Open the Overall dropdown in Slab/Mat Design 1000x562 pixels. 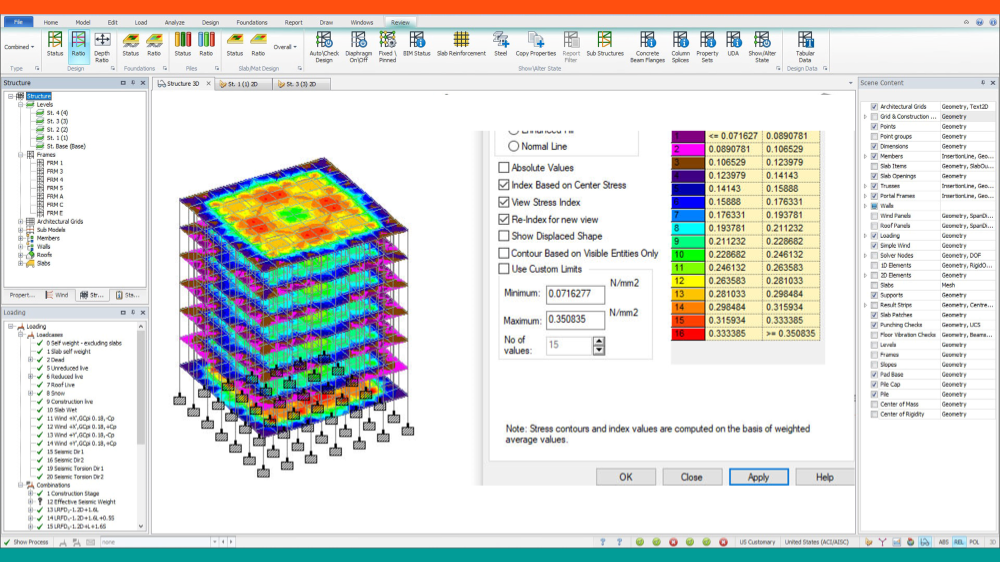286,47
